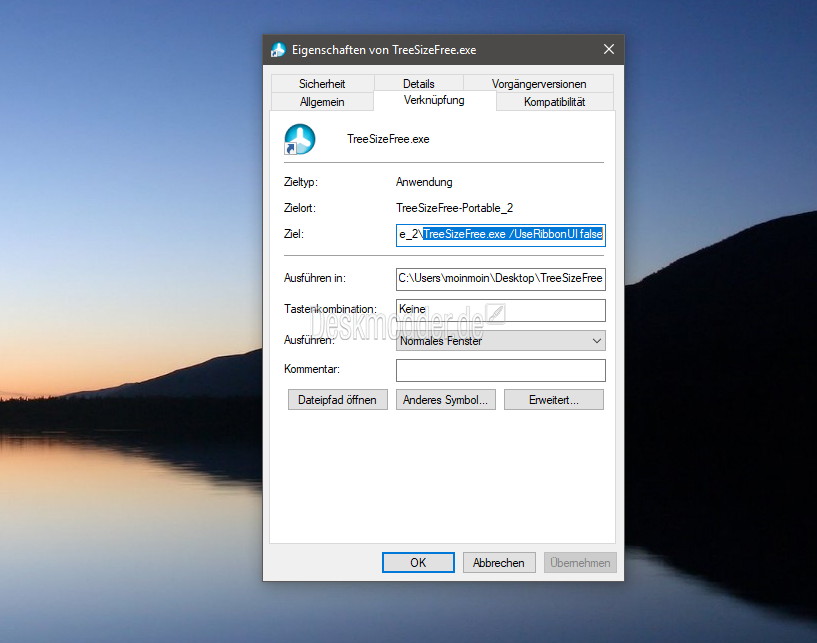
Task: Confirm with the OK button
Action: point(418,563)
